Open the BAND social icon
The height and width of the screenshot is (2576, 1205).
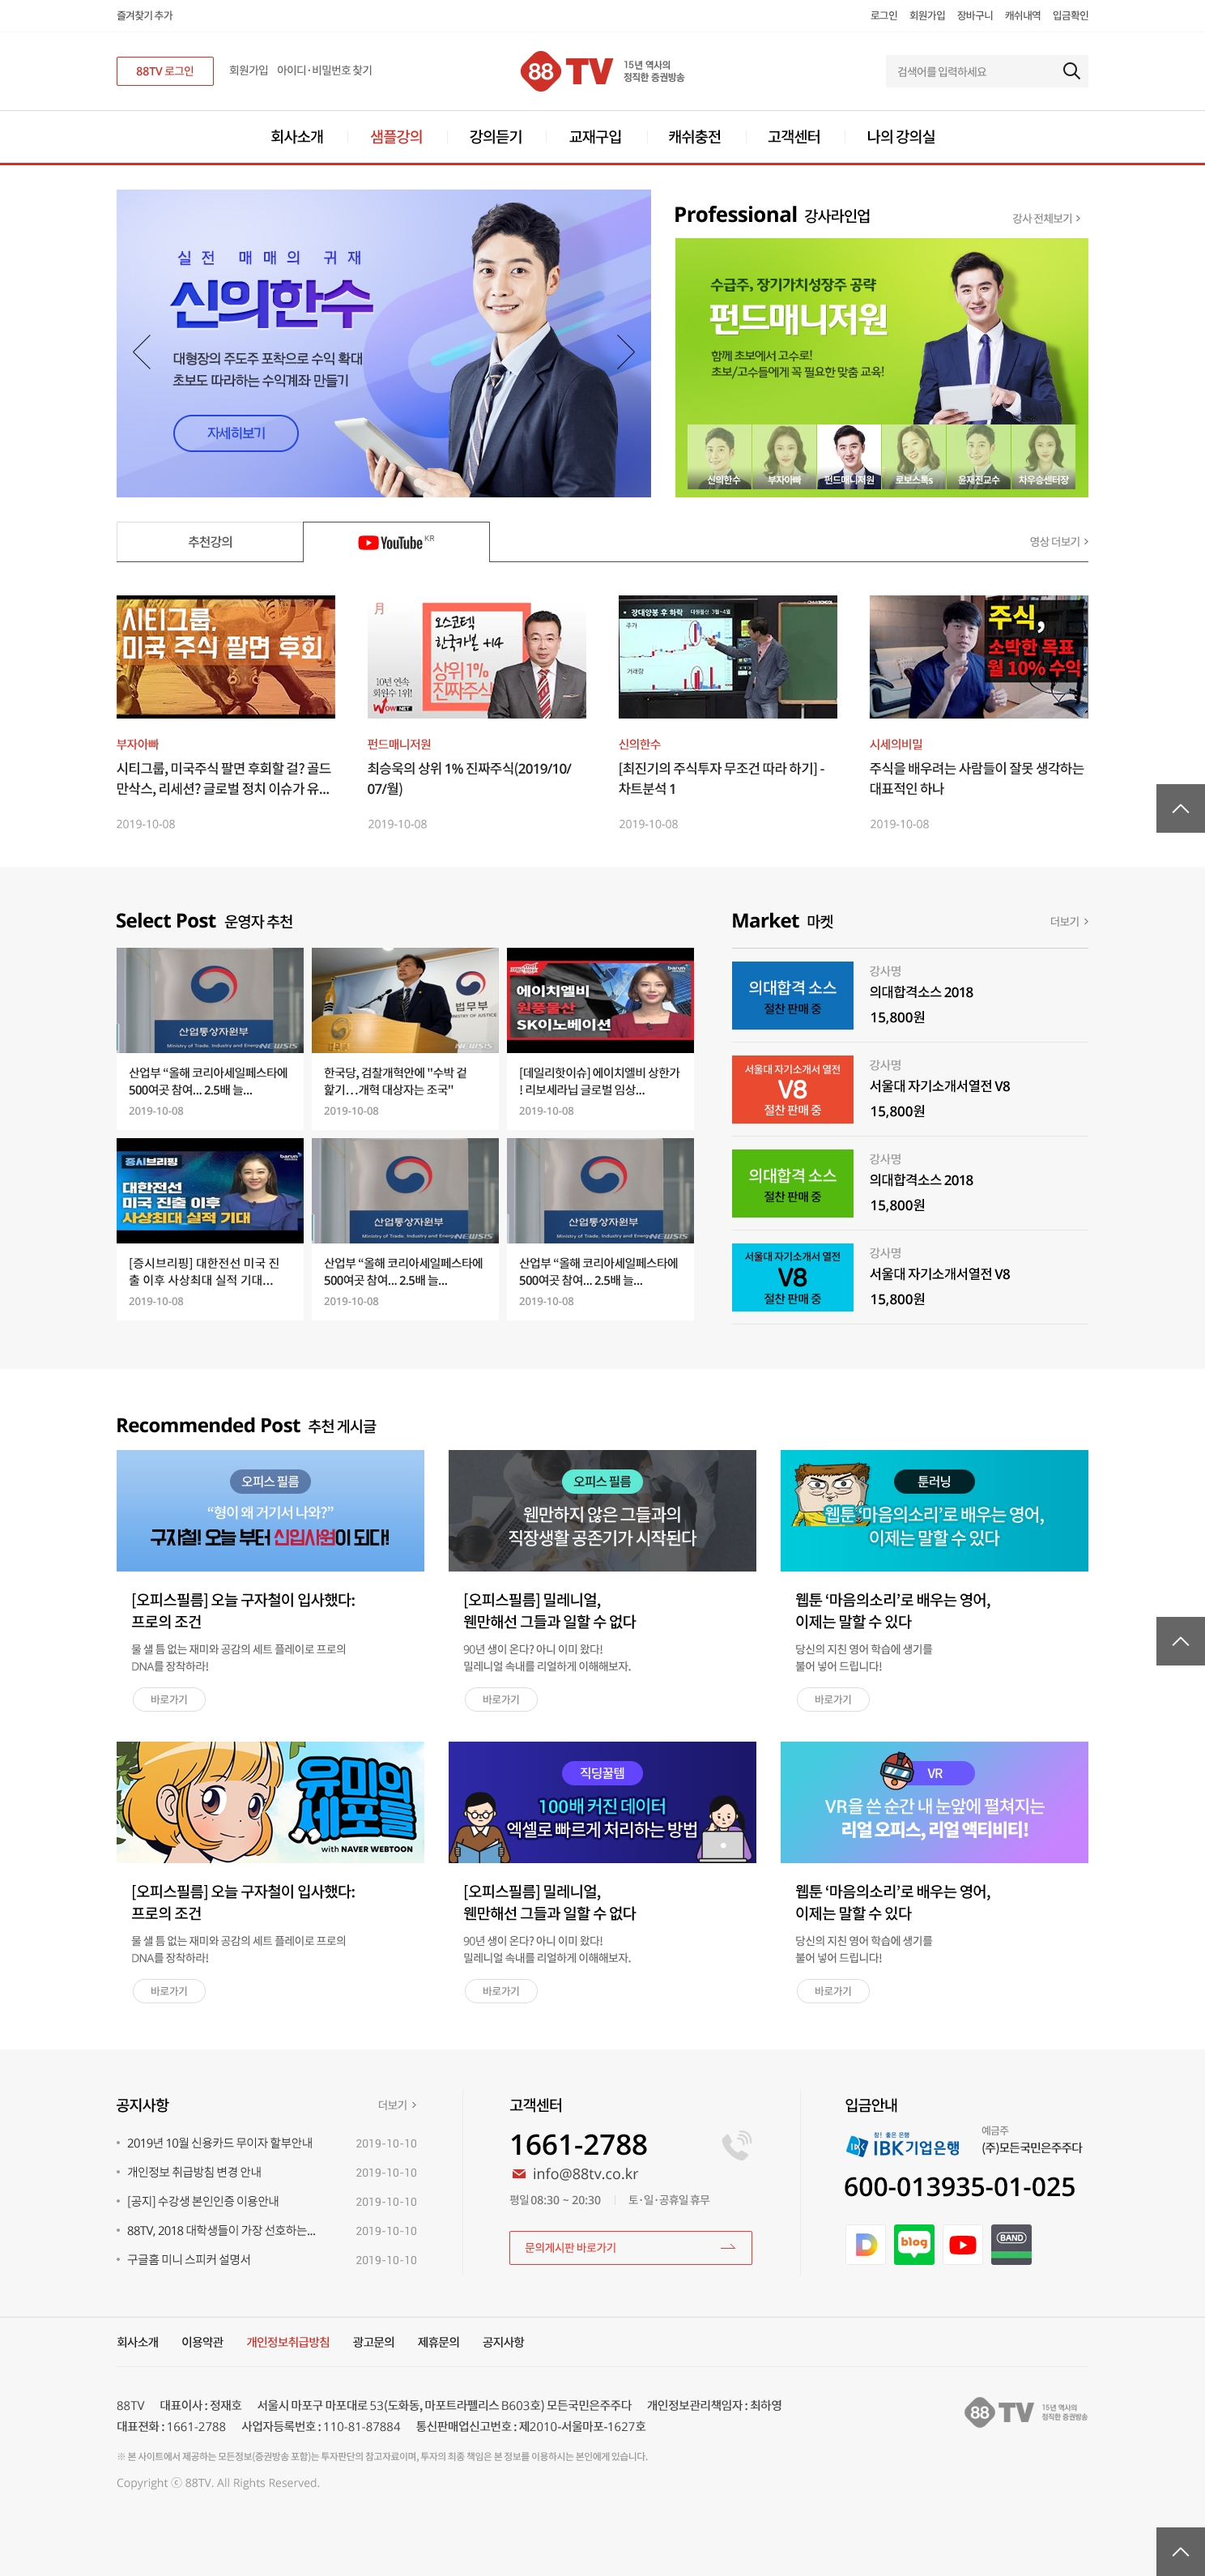pyautogui.click(x=1010, y=2244)
